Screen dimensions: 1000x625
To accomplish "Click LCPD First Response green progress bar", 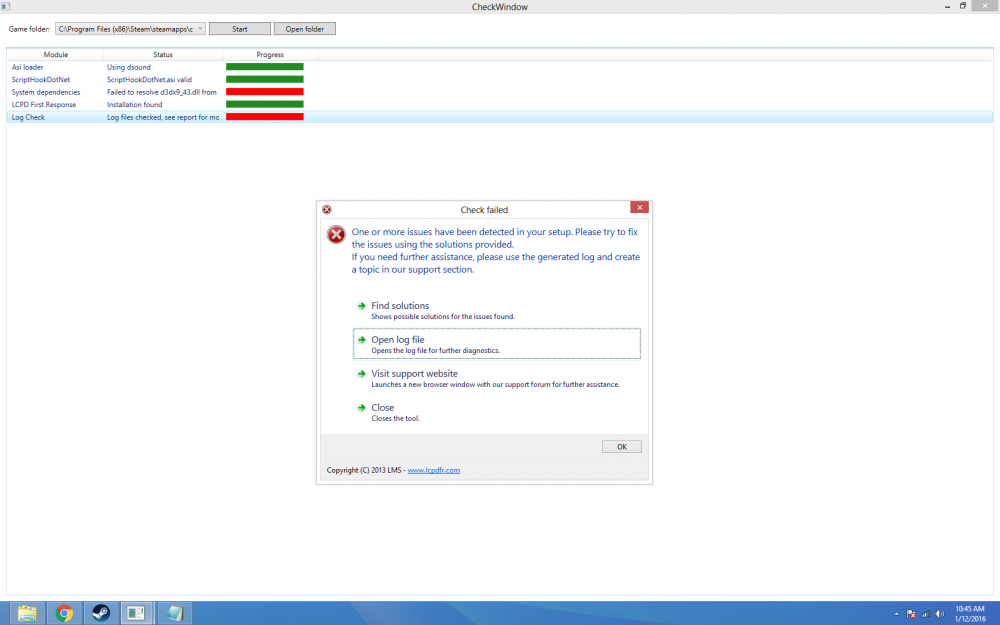I will (265, 104).
